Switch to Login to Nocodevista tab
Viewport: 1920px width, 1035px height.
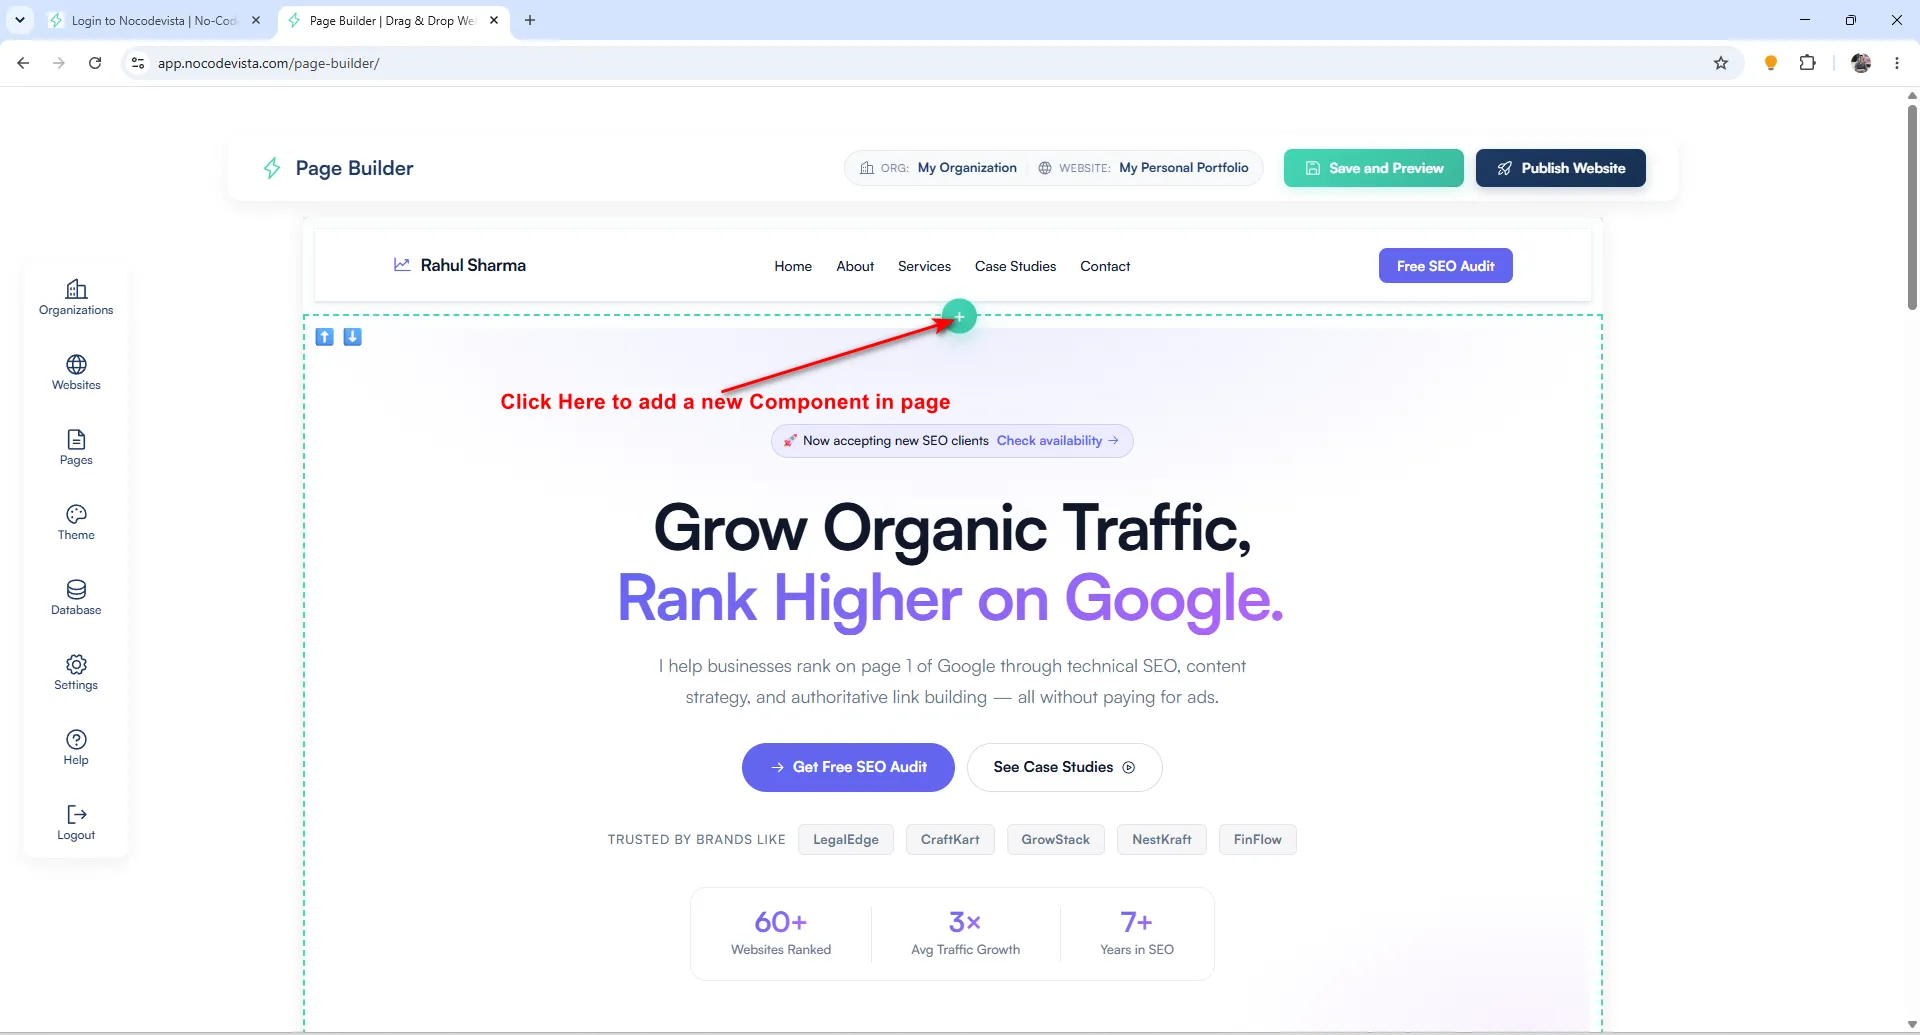point(154,20)
